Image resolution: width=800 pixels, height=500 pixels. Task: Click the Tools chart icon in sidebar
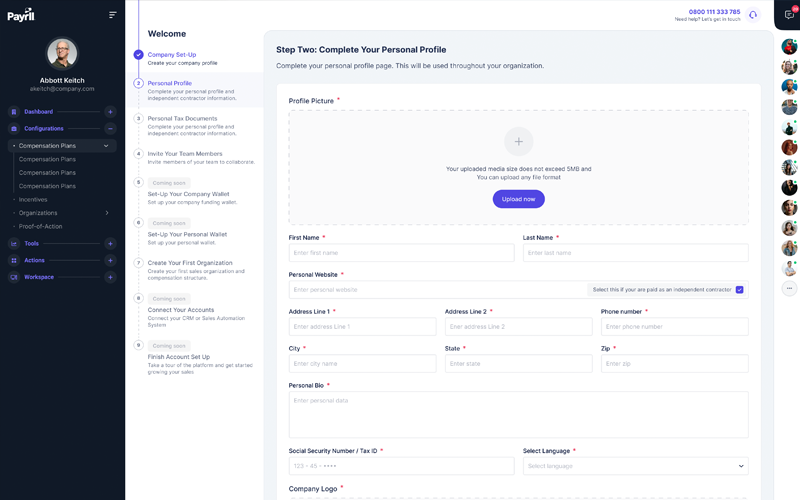pyautogui.click(x=14, y=244)
